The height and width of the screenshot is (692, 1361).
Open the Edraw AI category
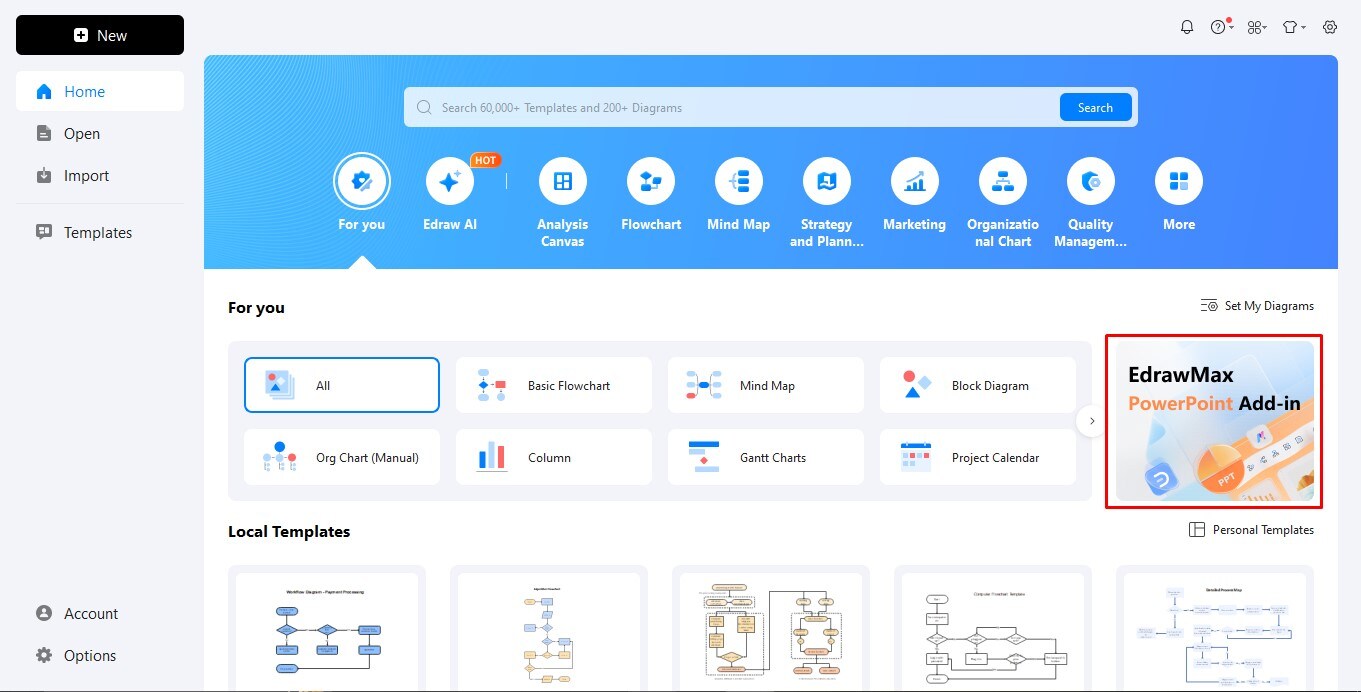450,181
